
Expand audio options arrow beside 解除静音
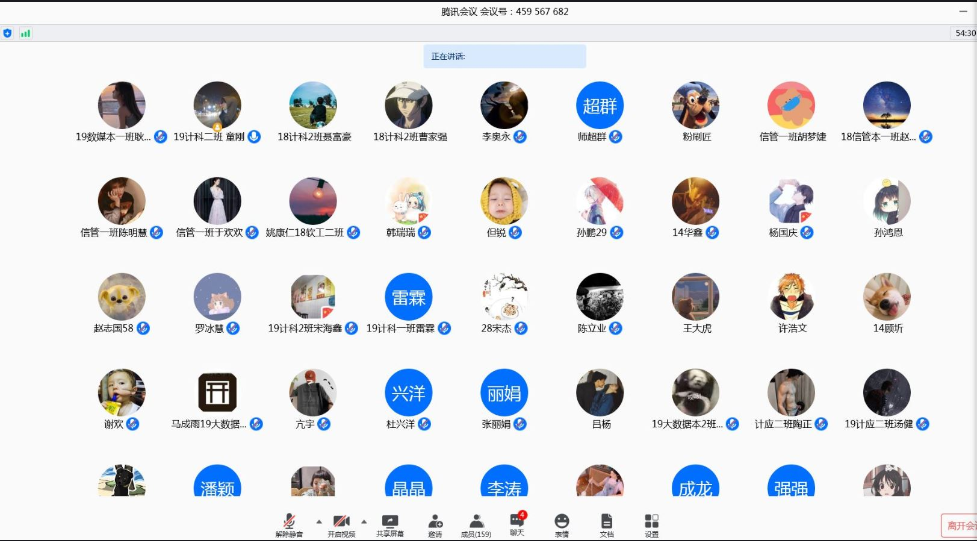pos(319,521)
